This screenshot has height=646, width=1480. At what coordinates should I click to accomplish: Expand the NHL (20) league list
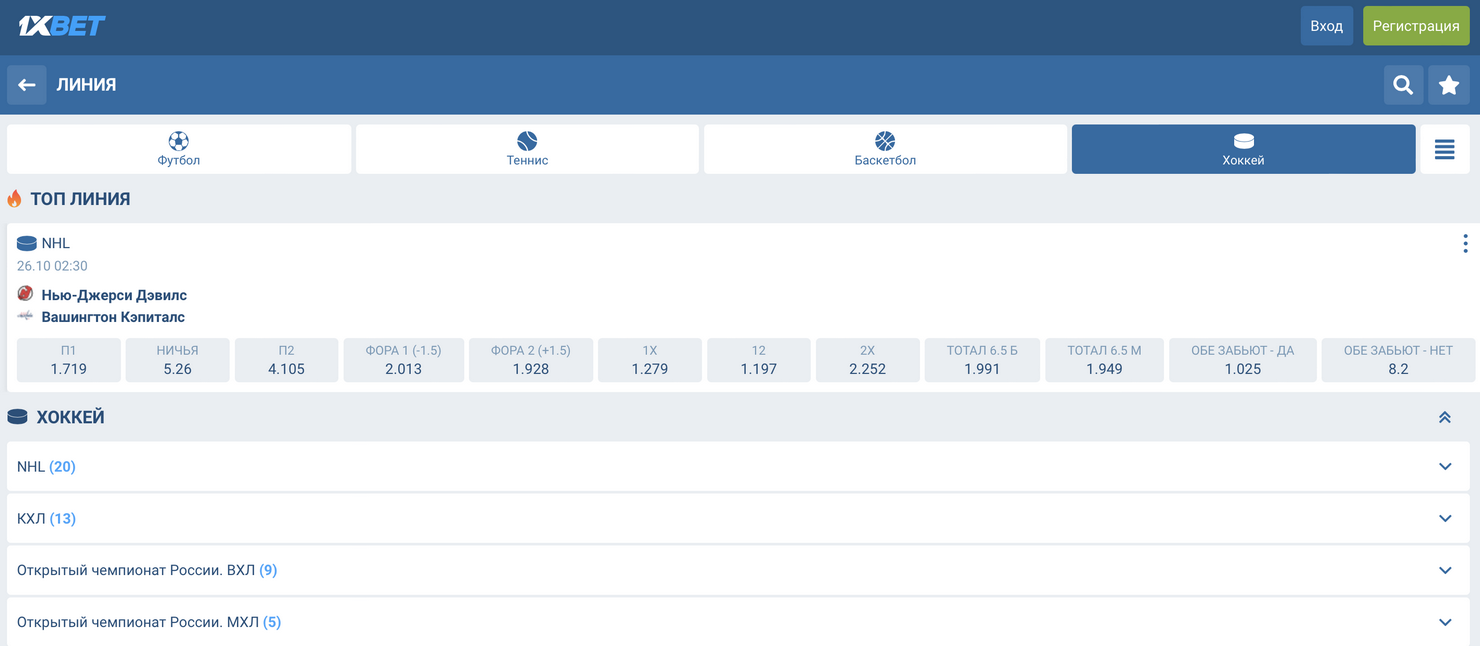point(740,466)
